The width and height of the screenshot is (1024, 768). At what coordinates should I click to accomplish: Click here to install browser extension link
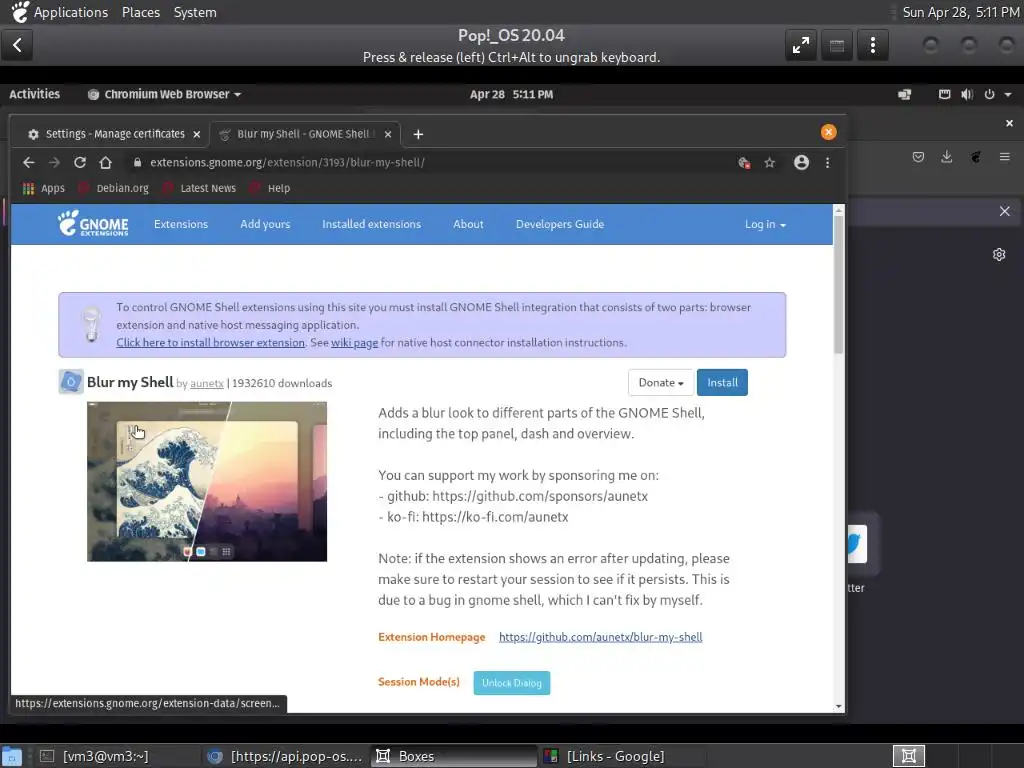[210, 342]
